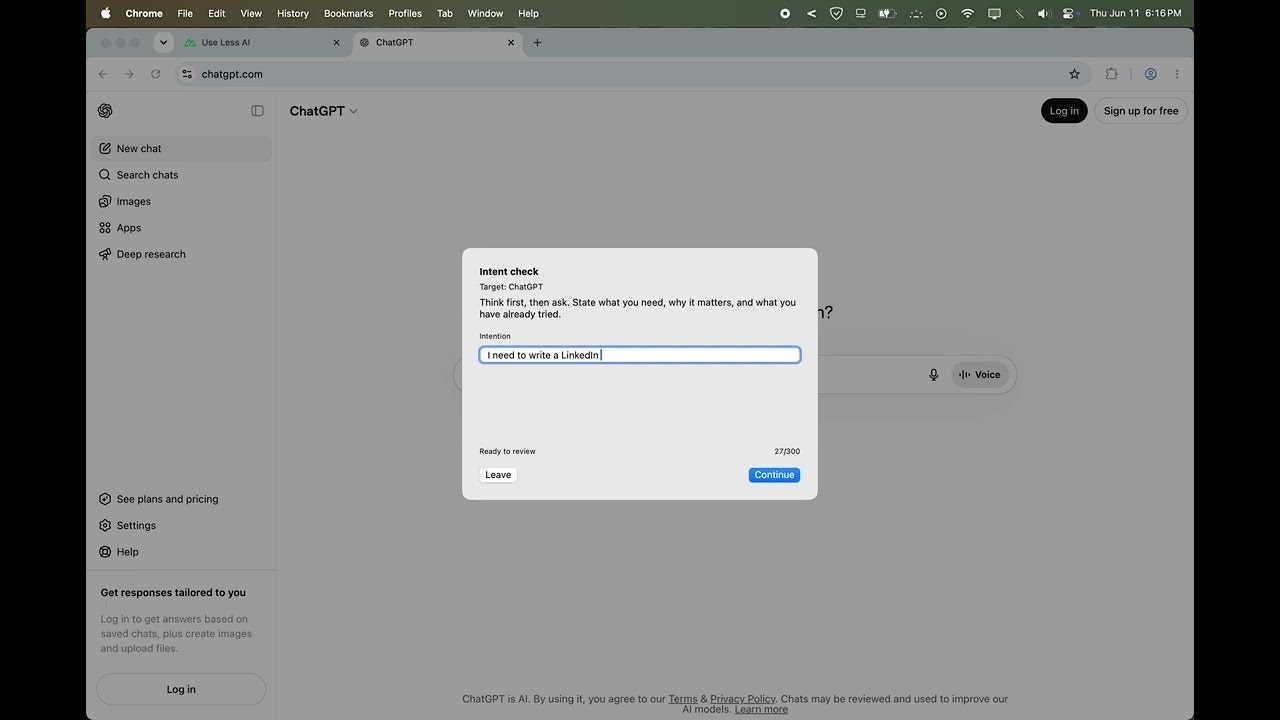Screen dimensions: 1280x720
Task: Click the play circle menu bar icon
Action: pos(941,13)
